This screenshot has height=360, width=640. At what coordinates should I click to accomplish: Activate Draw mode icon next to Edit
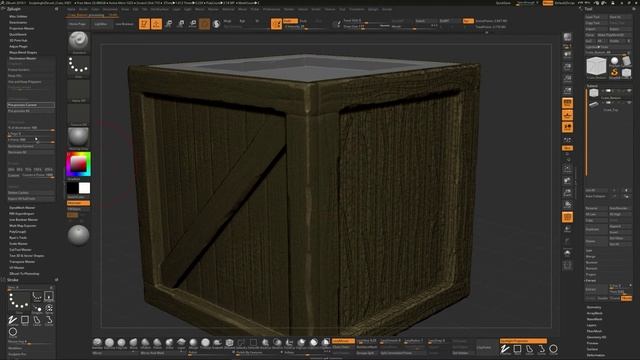click(156, 24)
